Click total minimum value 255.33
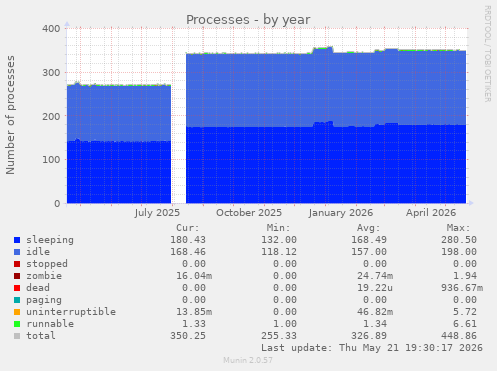The width and height of the screenshot is (497, 371). tap(279, 336)
